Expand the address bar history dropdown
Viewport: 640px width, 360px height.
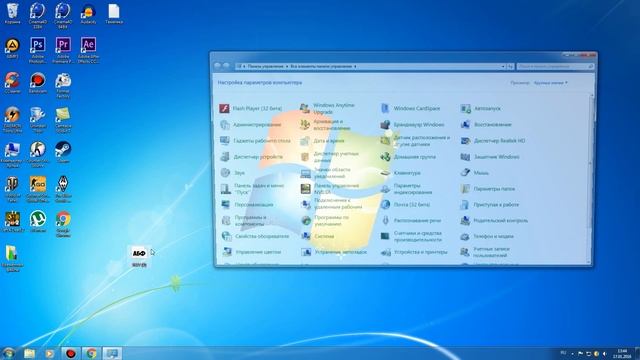pos(503,66)
